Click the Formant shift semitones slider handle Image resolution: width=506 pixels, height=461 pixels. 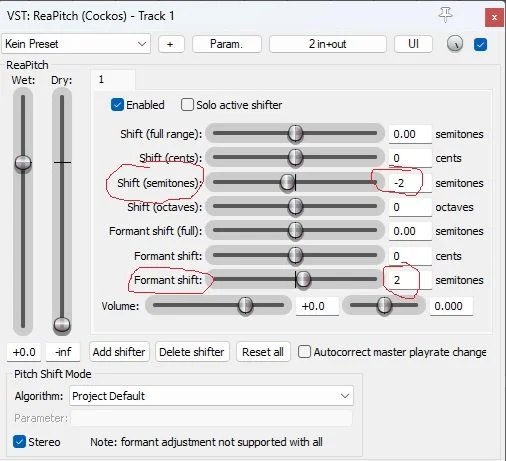click(303, 279)
